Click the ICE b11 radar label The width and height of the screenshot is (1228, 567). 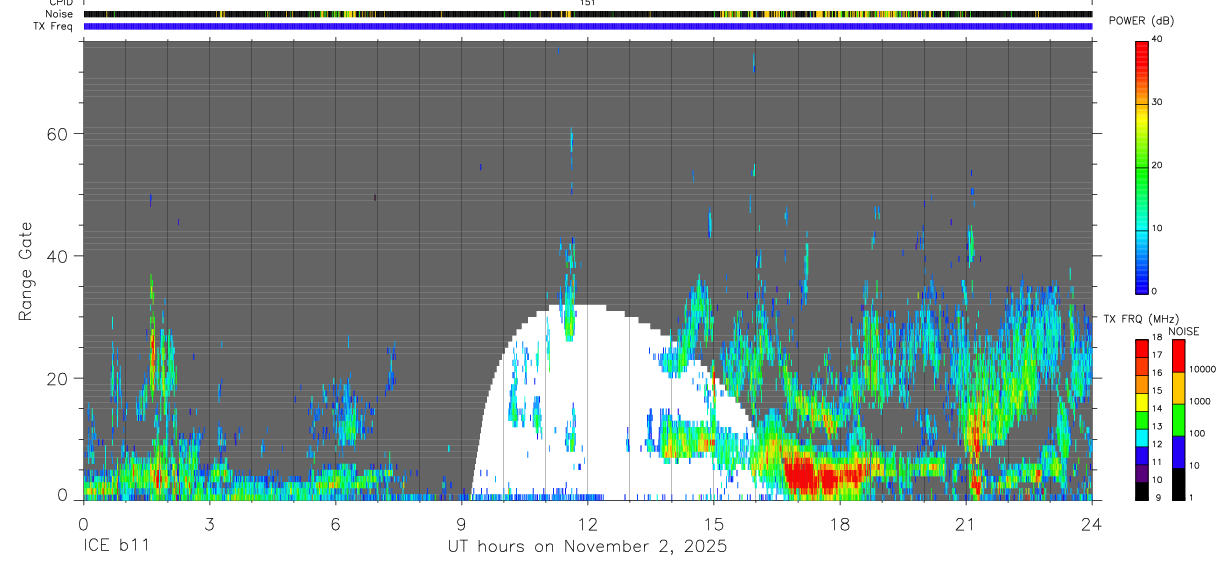click(x=117, y=547)
